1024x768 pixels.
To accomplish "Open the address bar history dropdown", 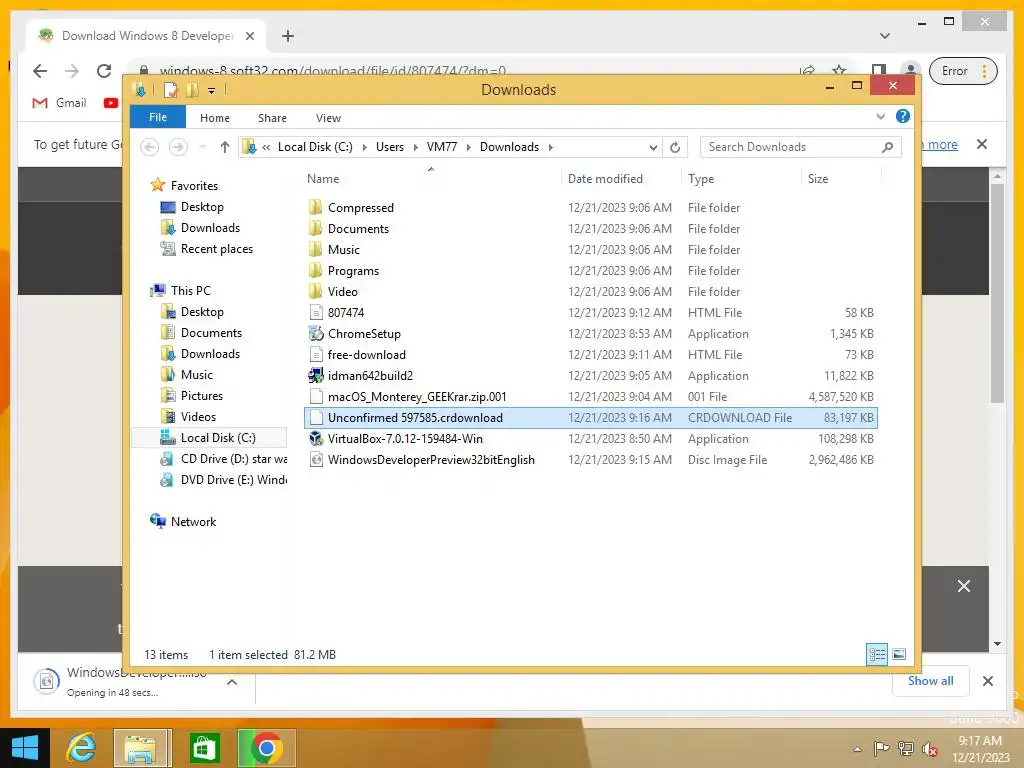I will coord(653,148).
